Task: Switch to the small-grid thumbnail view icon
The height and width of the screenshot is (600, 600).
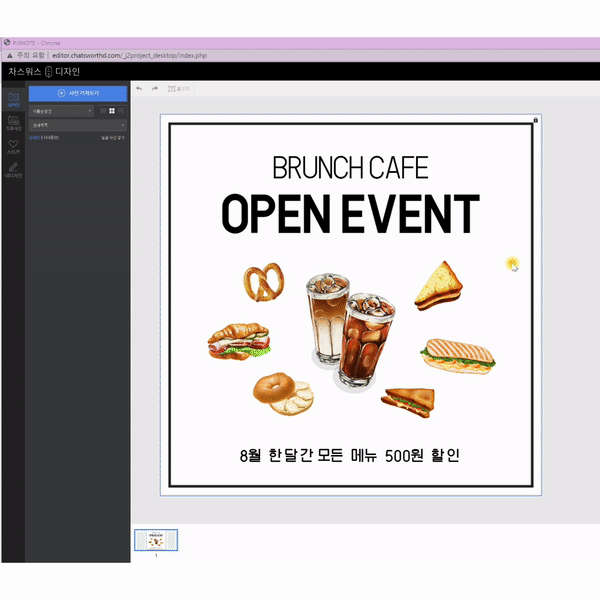Action: pyautogui.click(x=103, y=111)
